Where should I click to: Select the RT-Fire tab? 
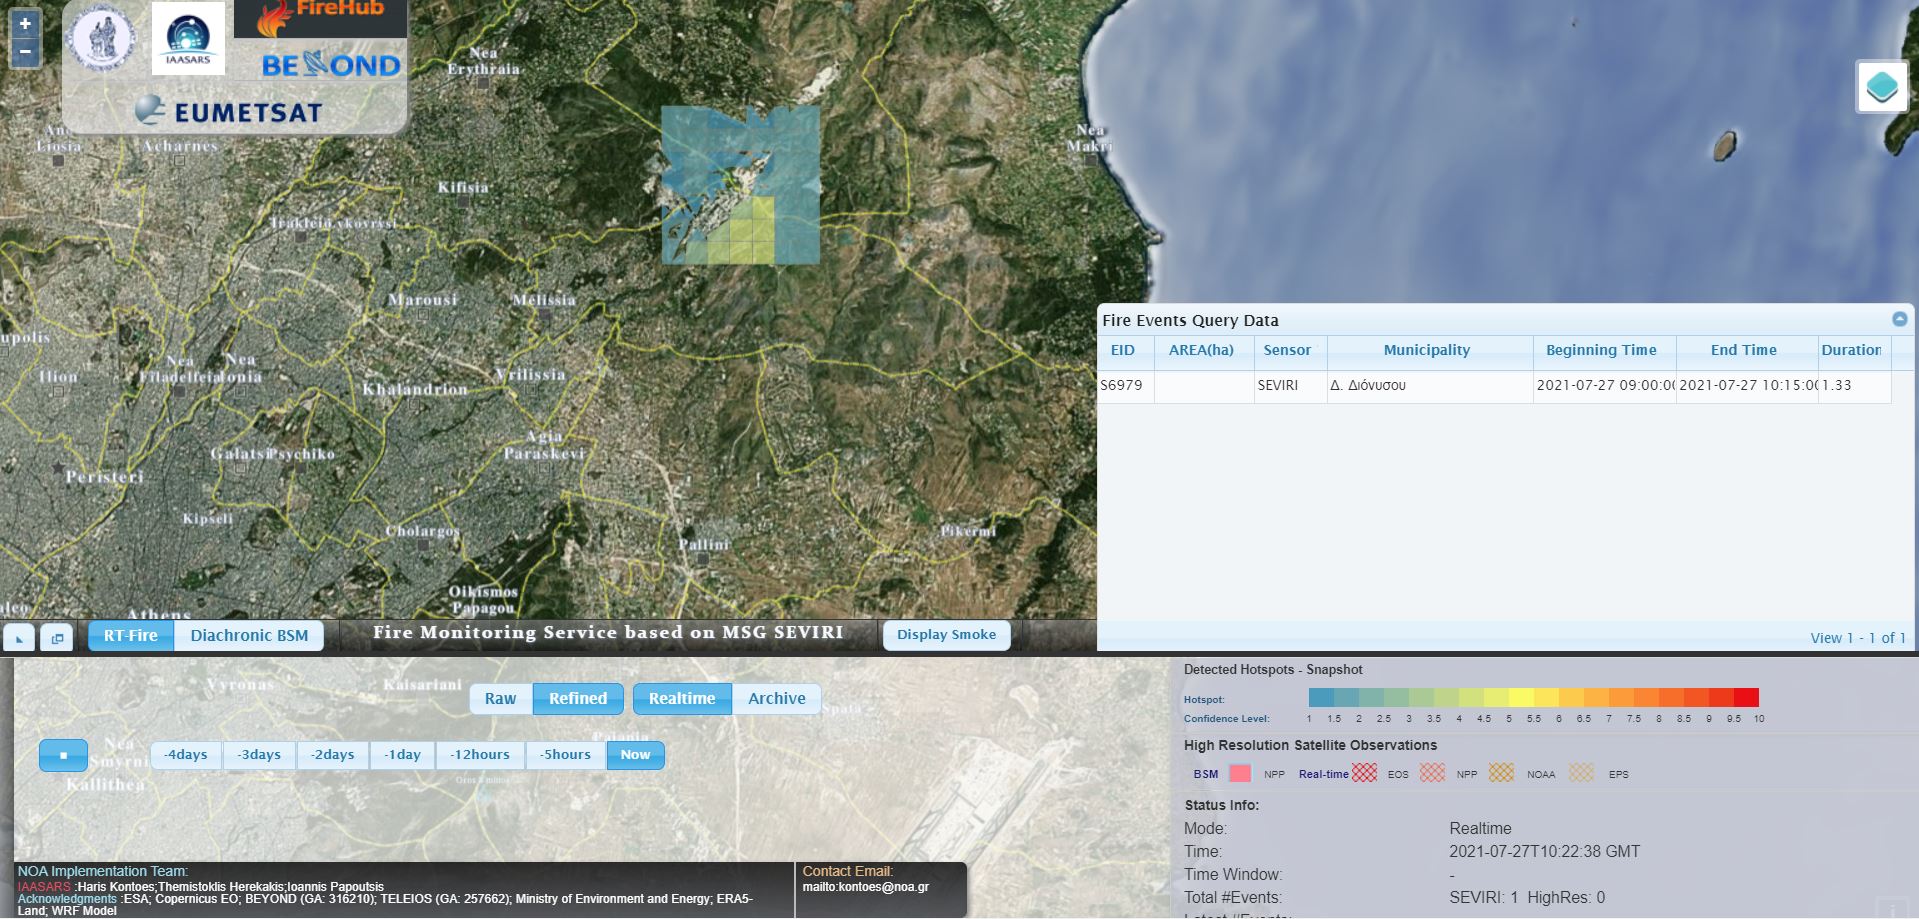(x=131, y=635)
